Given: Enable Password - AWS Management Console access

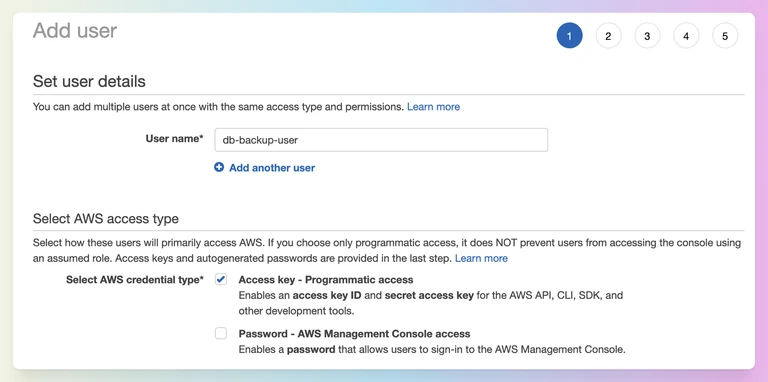Looking at the screenshot, I should (221, 334).
